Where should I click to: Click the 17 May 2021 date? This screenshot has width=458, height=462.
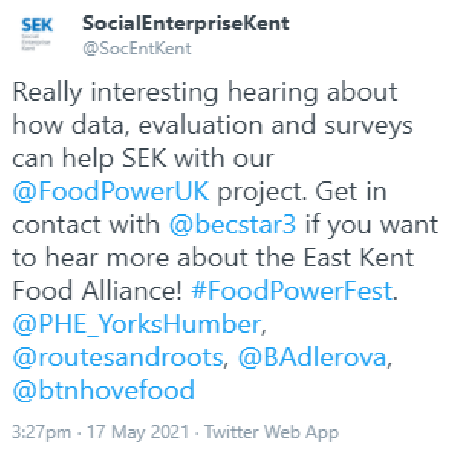click(x=138, y=432)
